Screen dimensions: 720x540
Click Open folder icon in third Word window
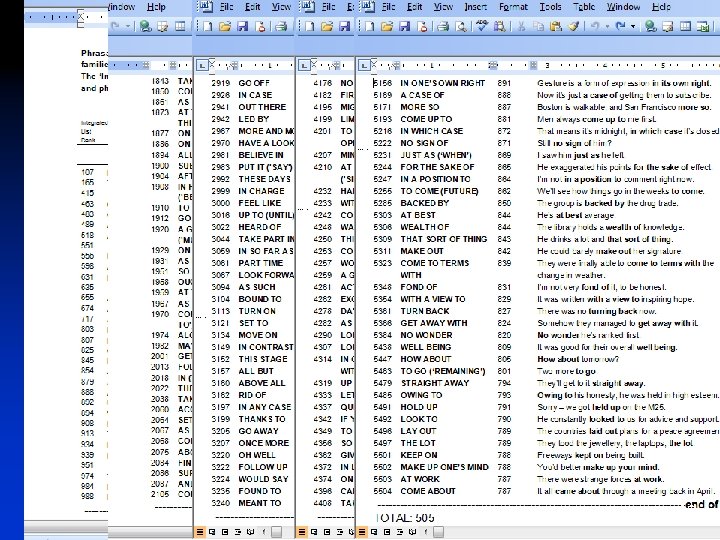(327, 27)
